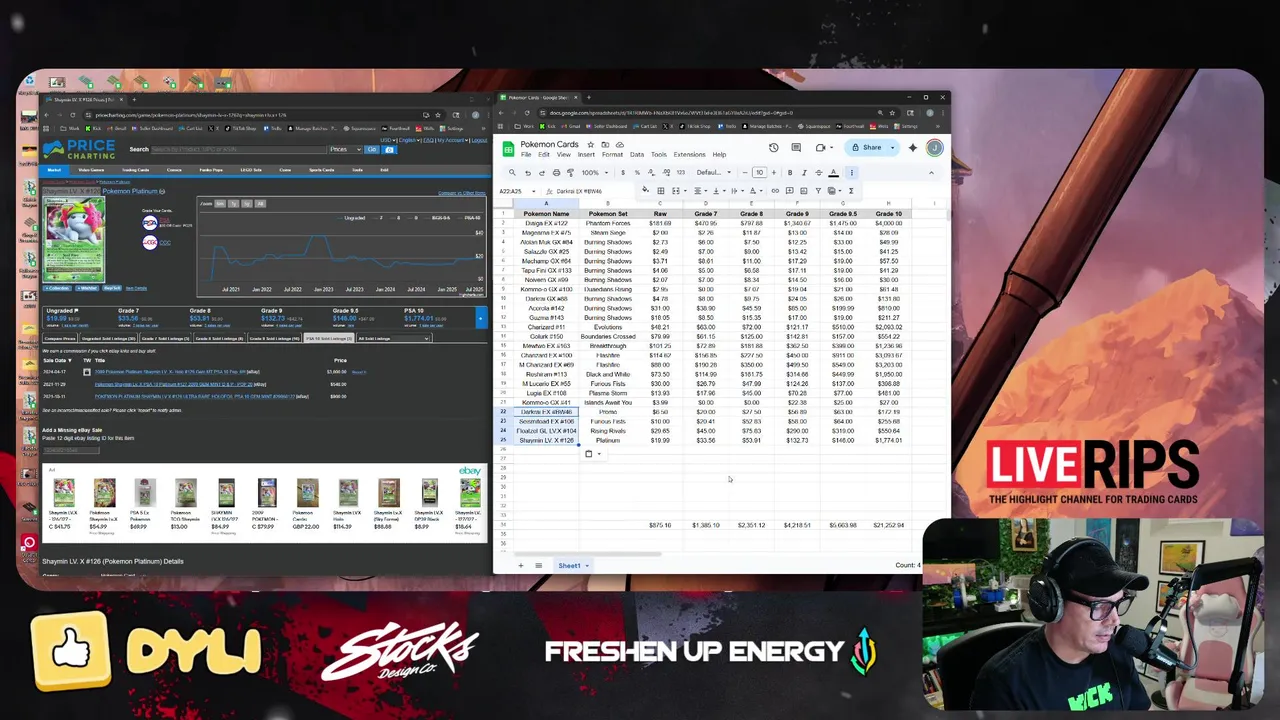Open the Insert menu in Sheets
Screen dimensions: 1280x720
[x=586, y=155]
